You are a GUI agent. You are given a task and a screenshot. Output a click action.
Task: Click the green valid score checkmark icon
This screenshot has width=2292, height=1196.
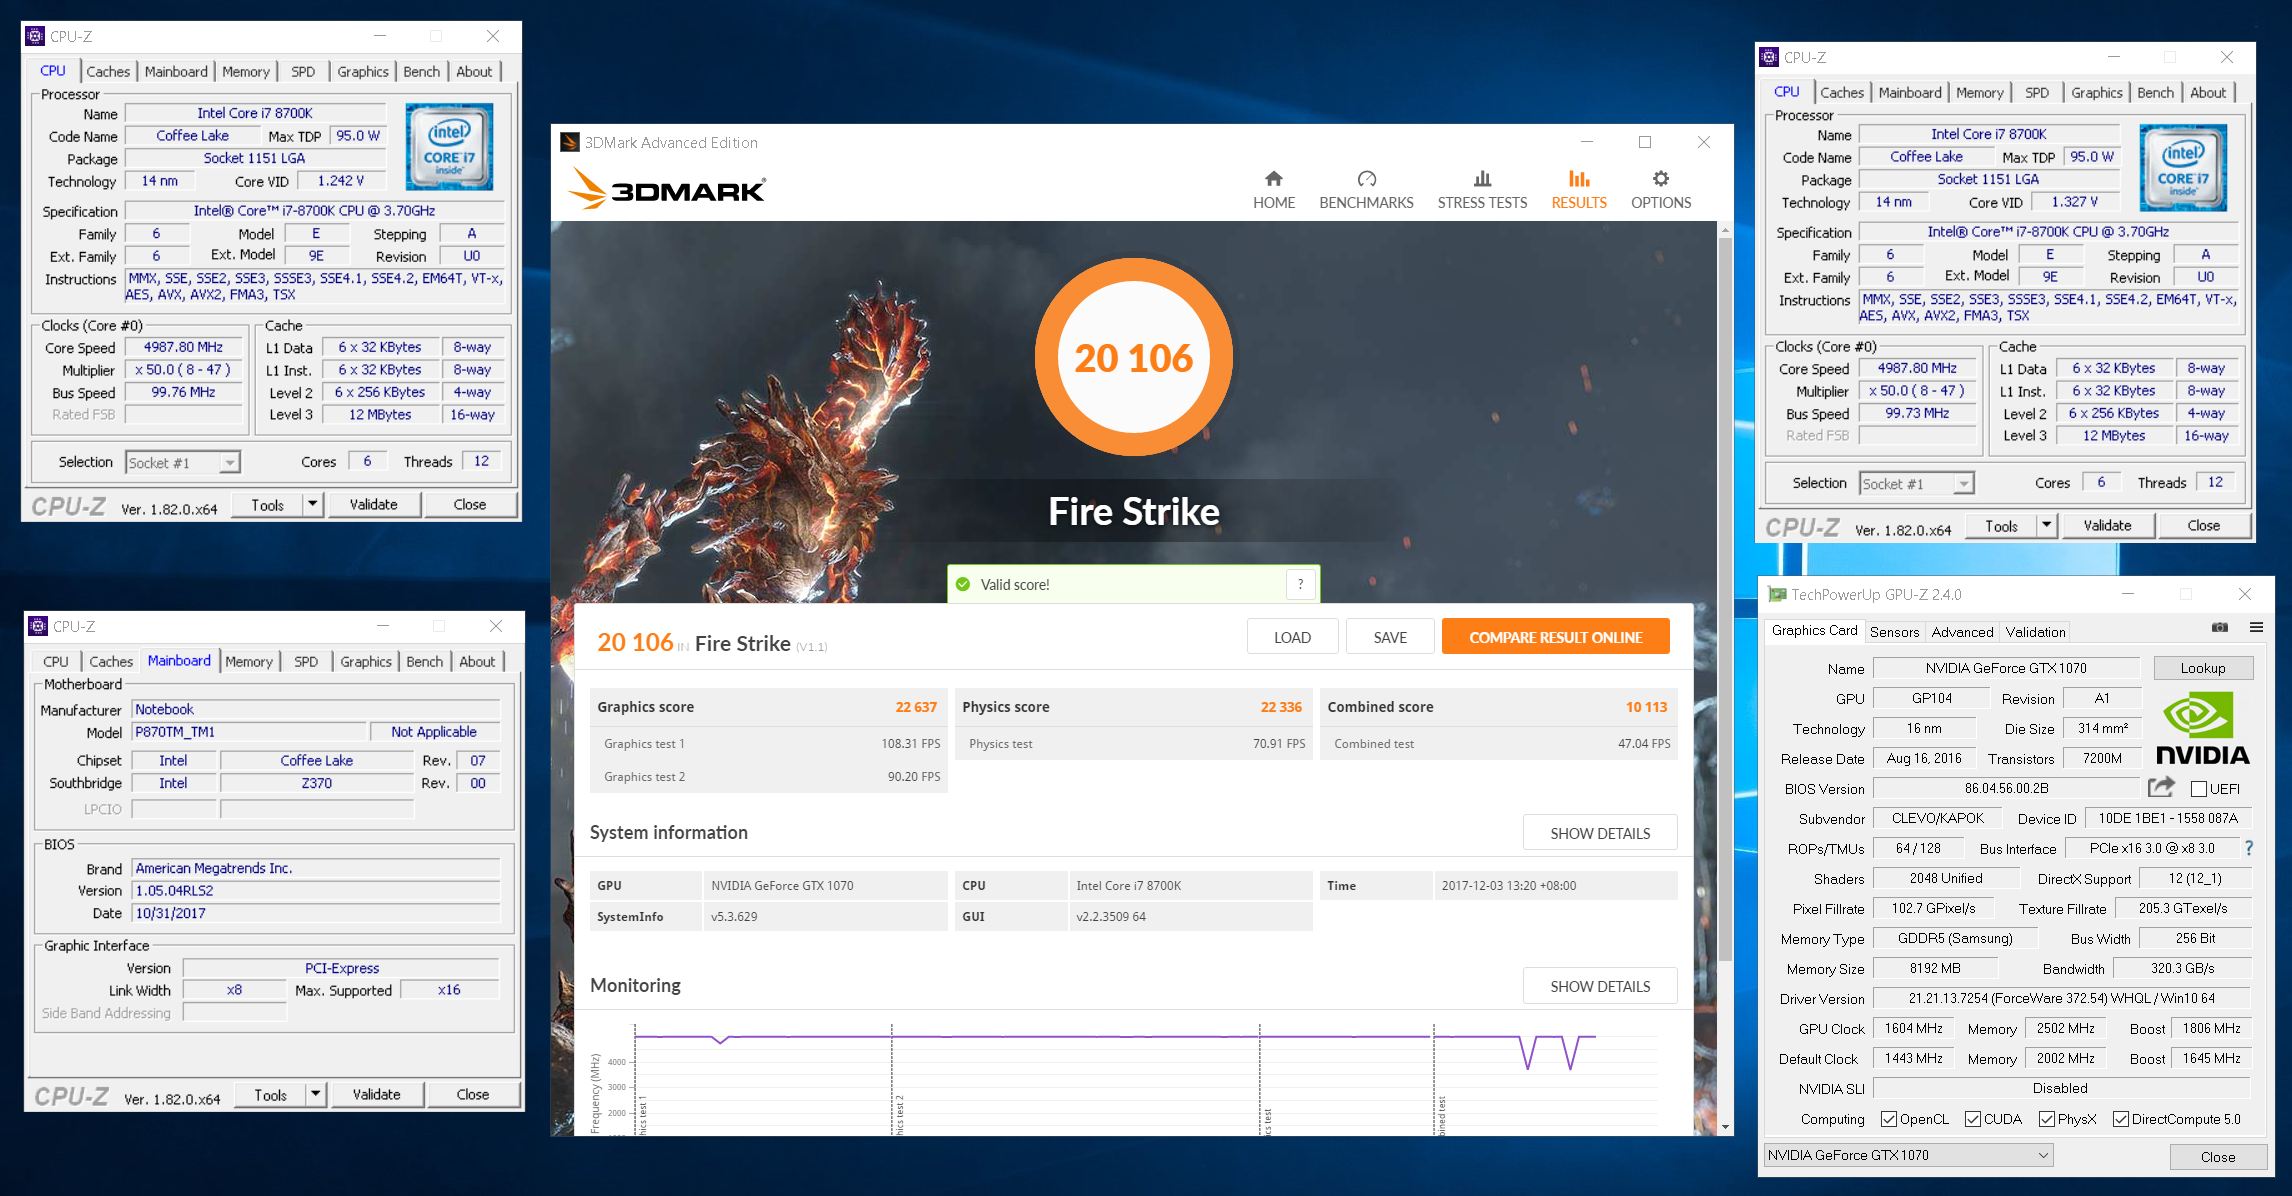click(963, 584)
